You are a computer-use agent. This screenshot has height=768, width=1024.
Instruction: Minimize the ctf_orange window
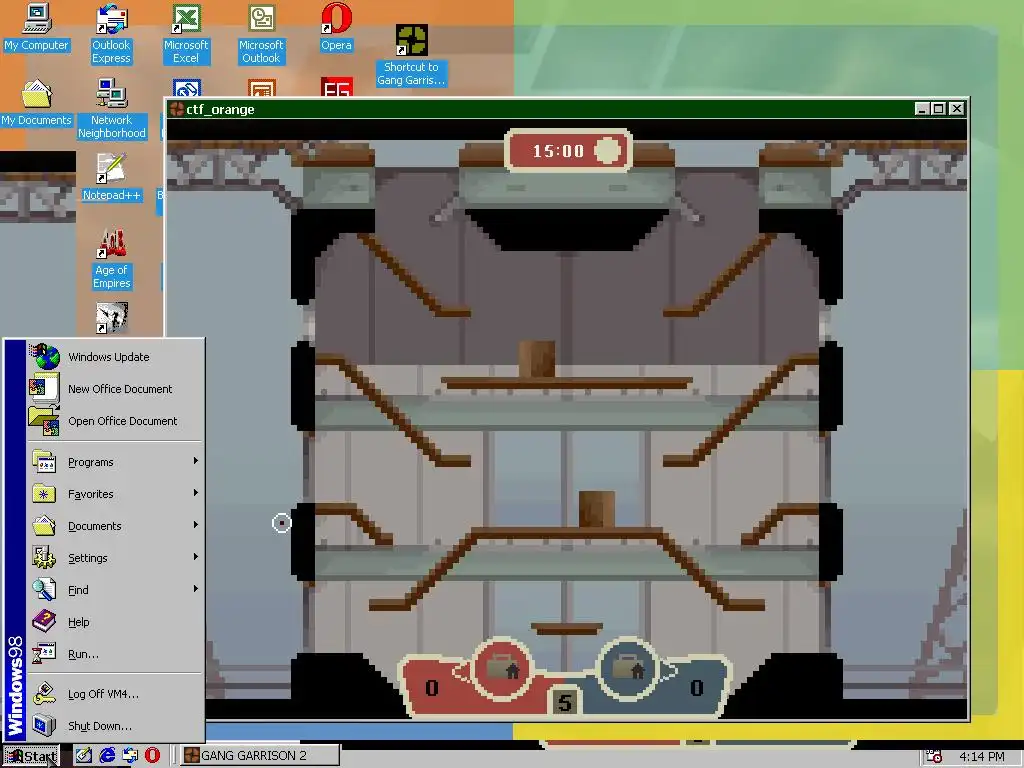[x=921, y=108]
